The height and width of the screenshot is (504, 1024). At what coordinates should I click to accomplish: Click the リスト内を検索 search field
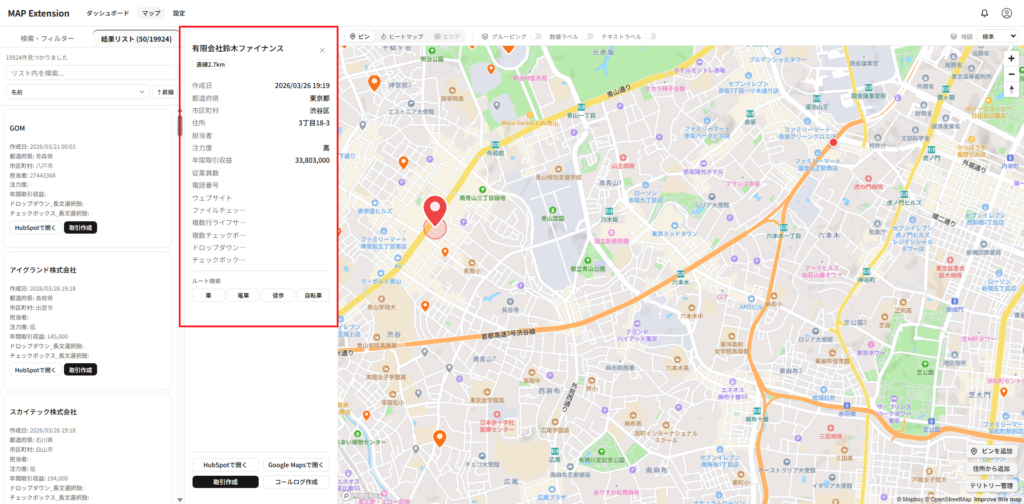[92, 73]
